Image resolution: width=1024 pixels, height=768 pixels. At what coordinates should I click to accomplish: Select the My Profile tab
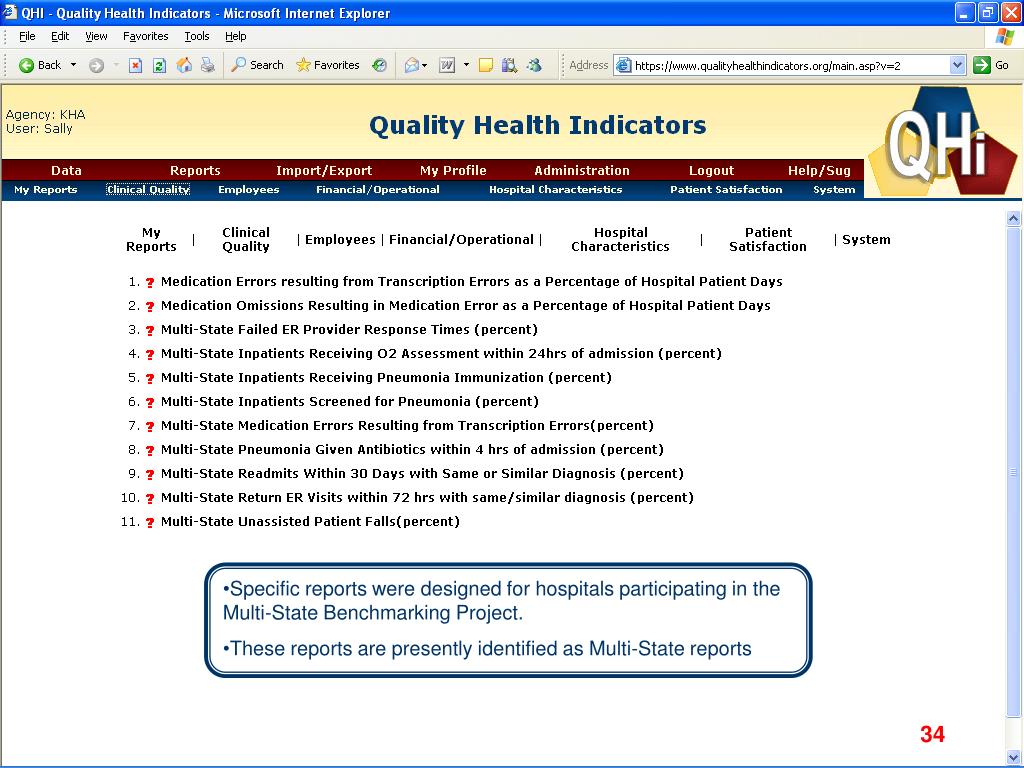[453, 170]
